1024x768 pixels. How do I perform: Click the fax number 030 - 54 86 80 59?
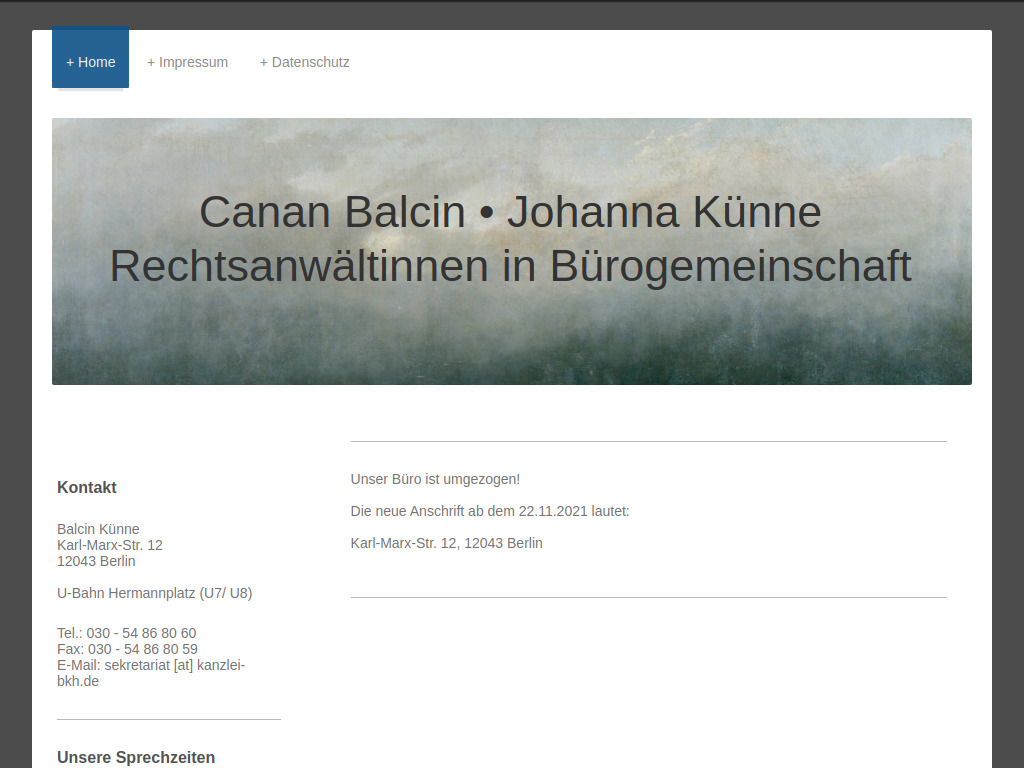tap(128, 648)
